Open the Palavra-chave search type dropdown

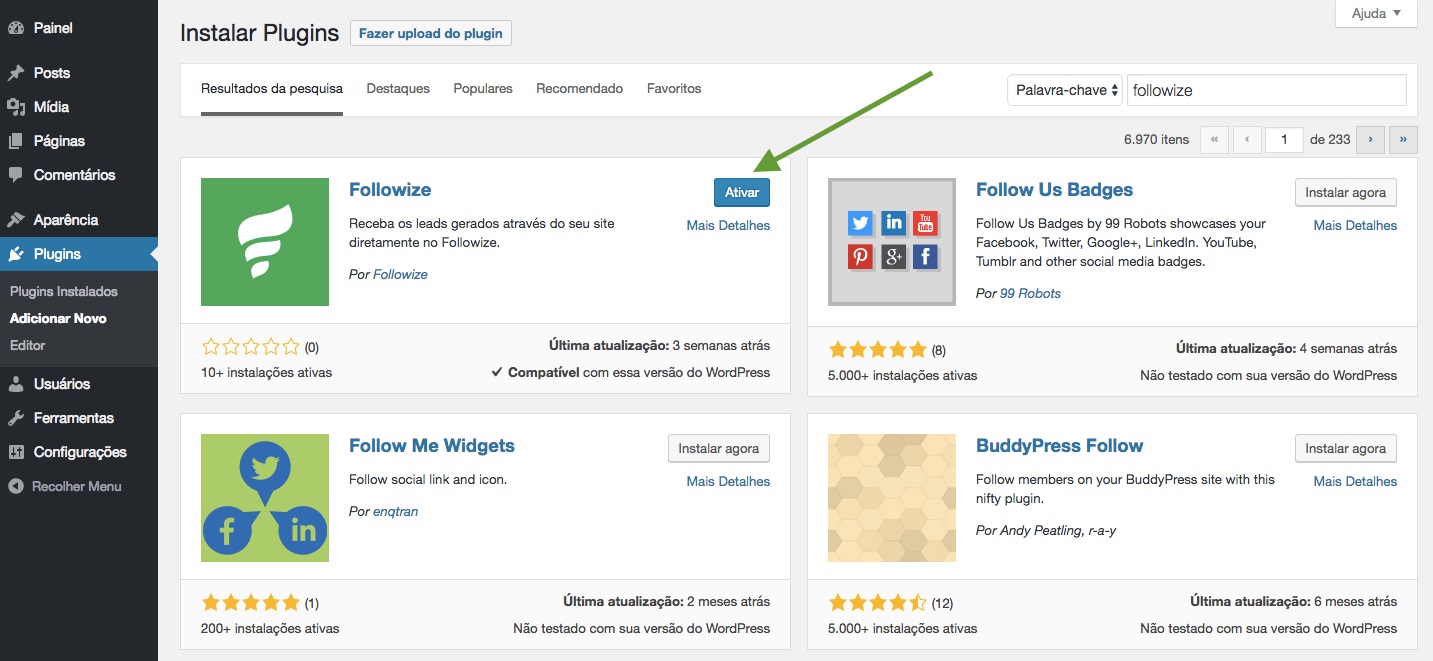1065,90
